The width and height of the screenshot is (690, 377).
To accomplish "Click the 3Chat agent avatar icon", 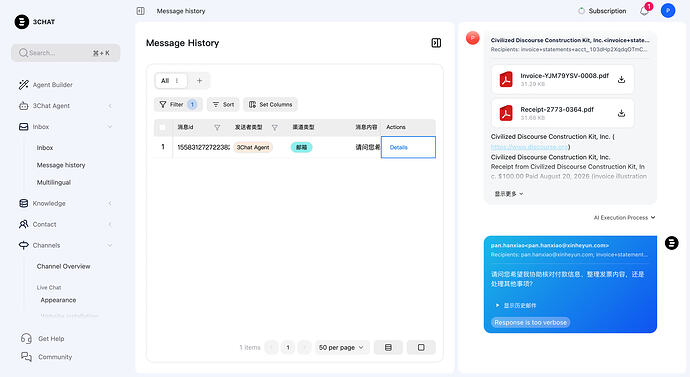I will pyautogui.click(x=672, y=243).
